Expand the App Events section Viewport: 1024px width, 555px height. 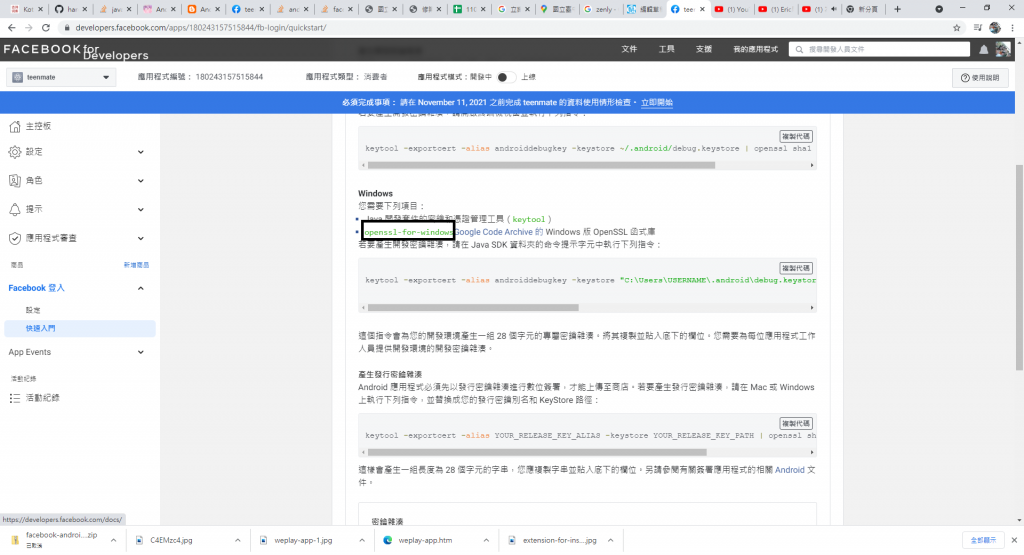pos(140,352)
